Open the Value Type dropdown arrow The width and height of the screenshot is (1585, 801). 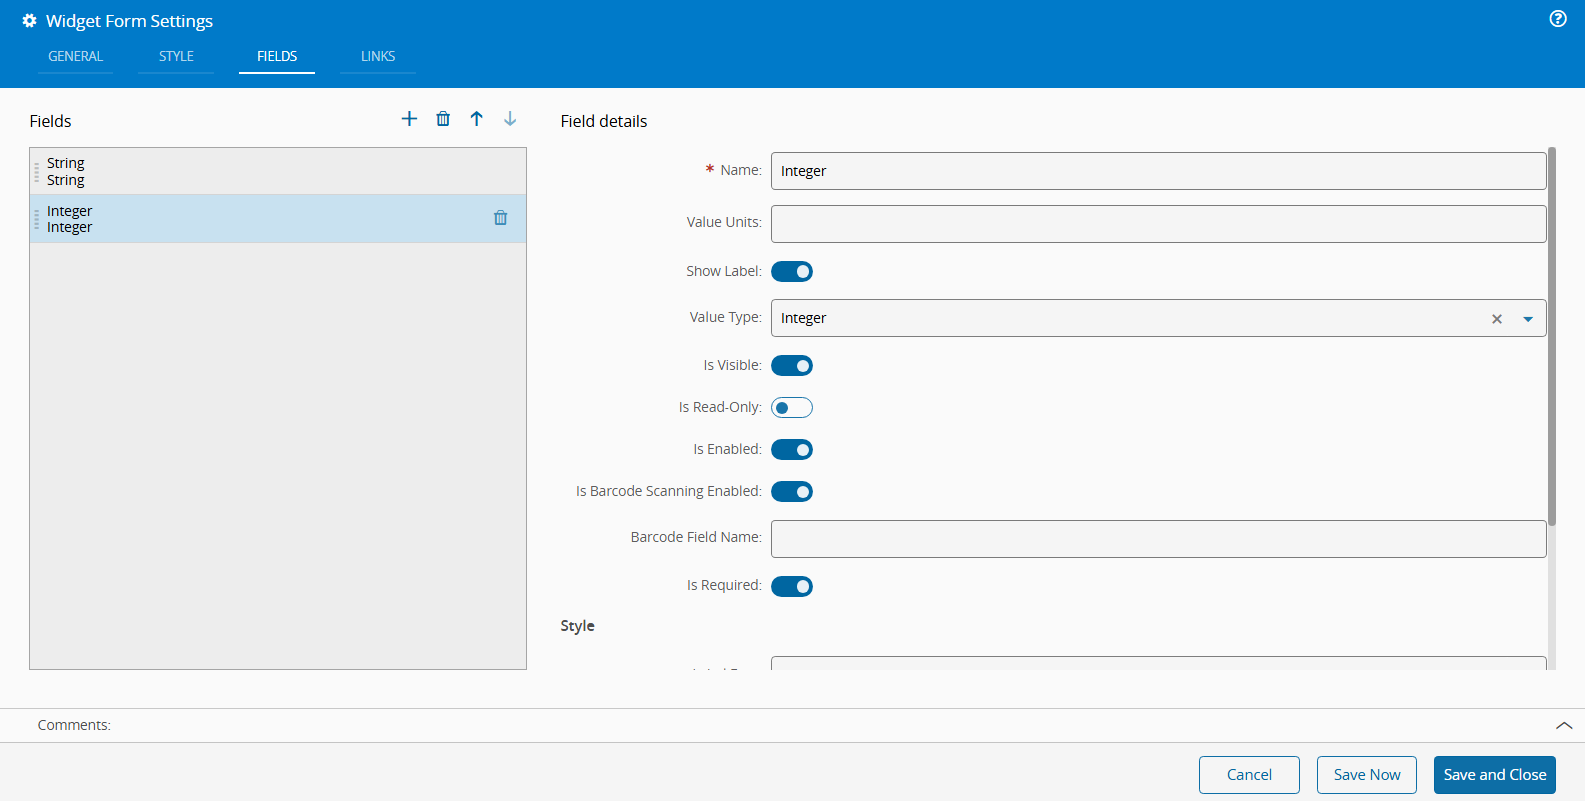click(1527, 319)
